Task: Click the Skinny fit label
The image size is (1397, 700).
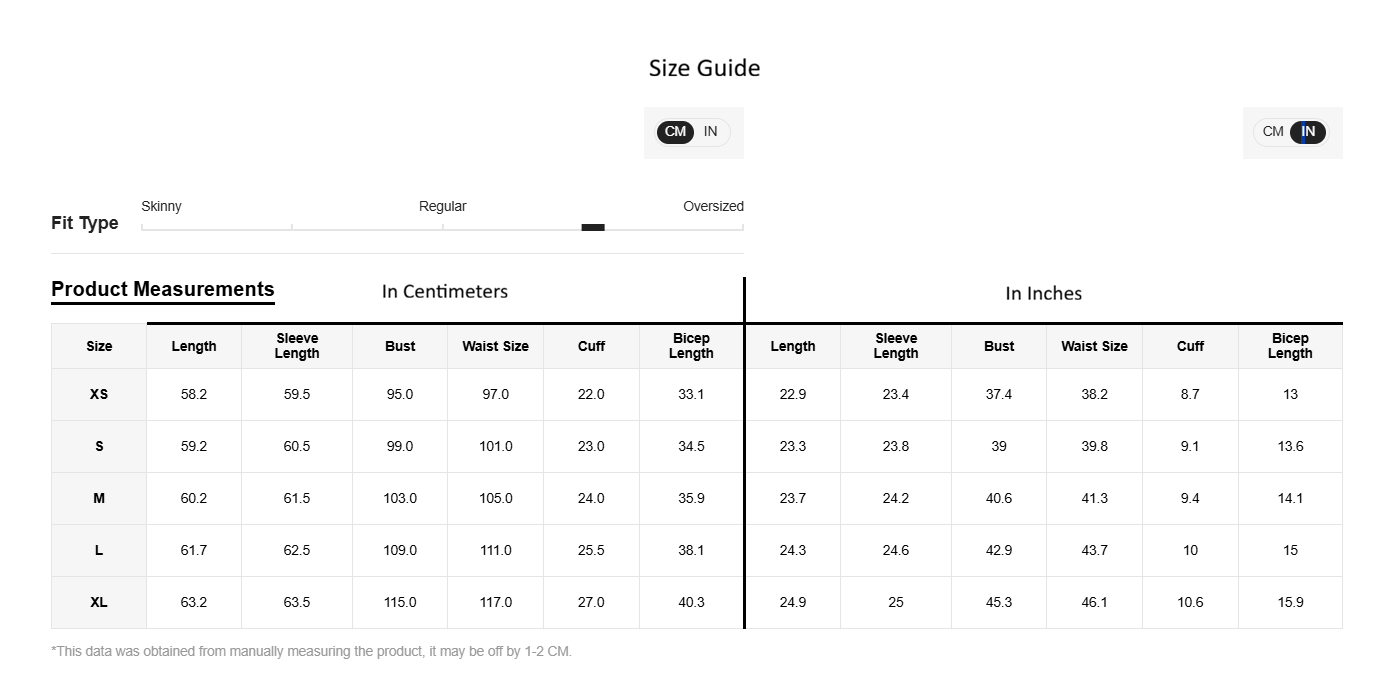Action: point(161,206)
